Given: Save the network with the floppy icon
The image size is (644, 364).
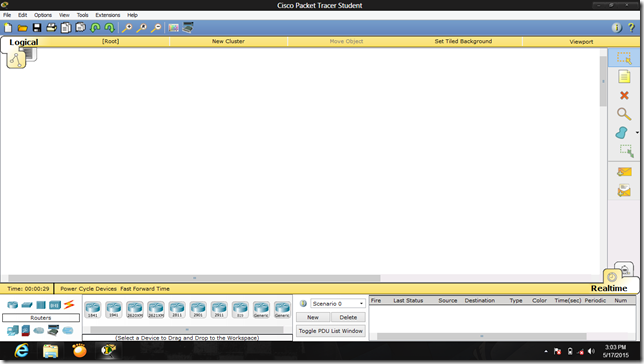Looking at the screenshot, I should click(37, 28).
